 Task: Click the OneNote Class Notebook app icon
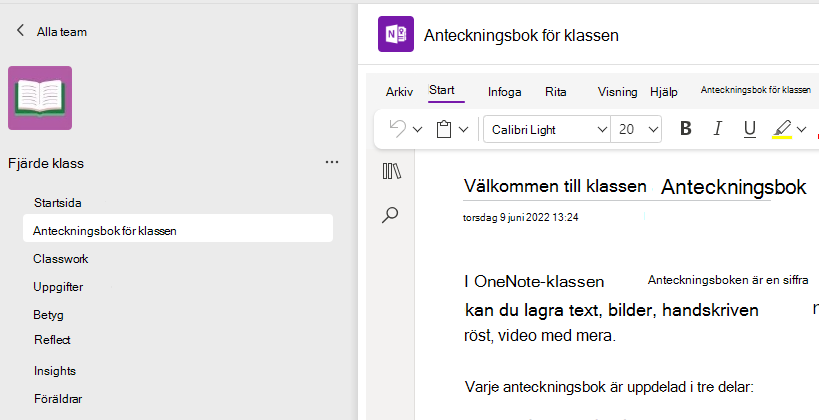[x=396, y=34]
